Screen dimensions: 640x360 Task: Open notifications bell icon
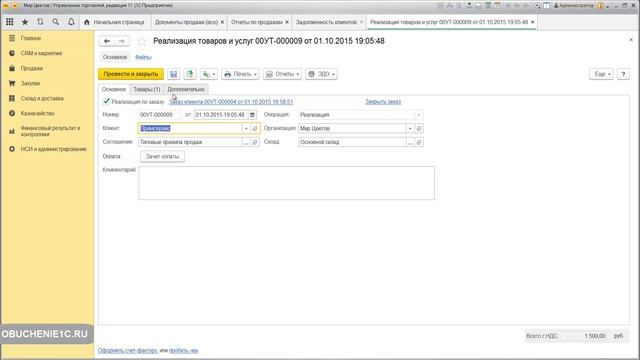pos(71,22)
